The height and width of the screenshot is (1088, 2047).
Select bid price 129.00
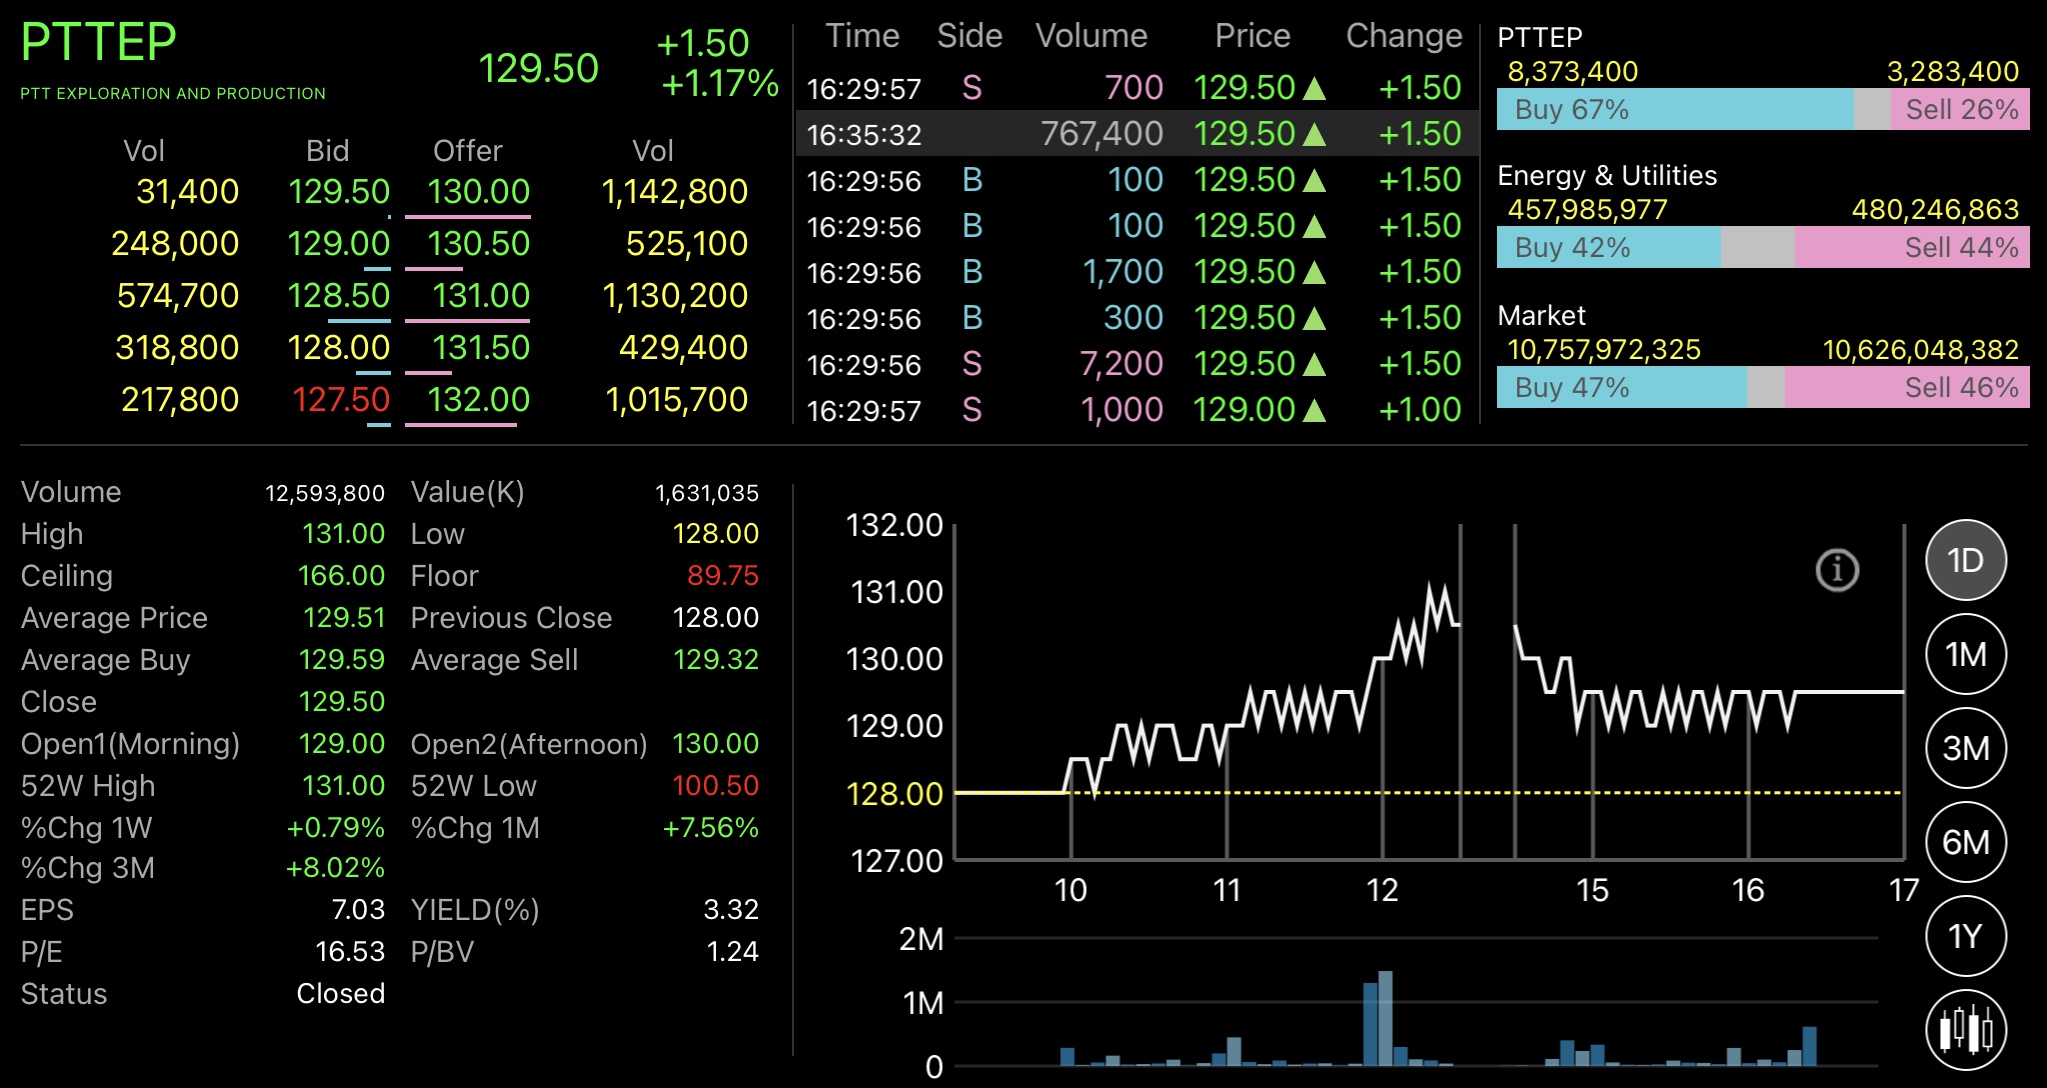click(x=339, y=243)
